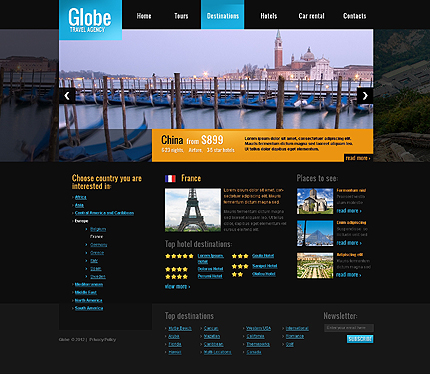This screenshot has width=430, height=374.
Task: Collapse the Europe country list
Action: tap(81, 221)
